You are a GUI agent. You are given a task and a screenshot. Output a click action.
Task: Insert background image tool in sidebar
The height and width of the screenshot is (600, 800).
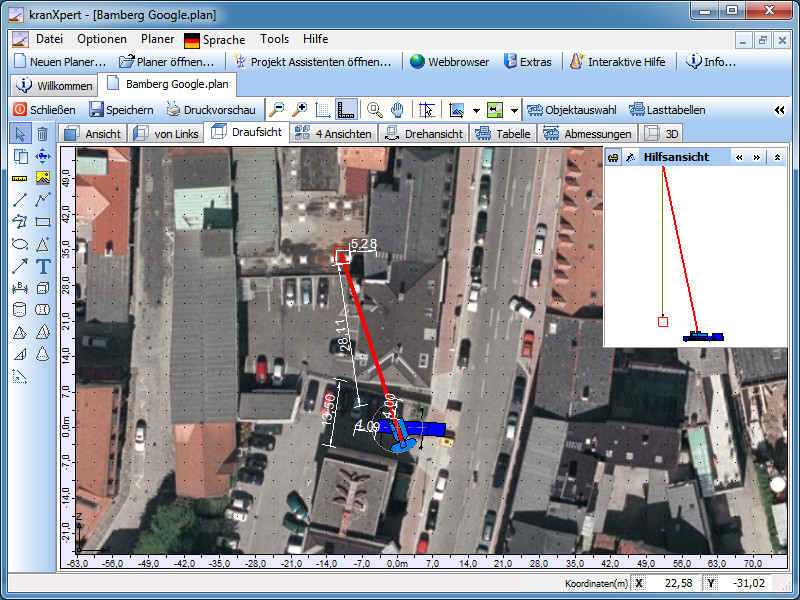coord(43,178)
